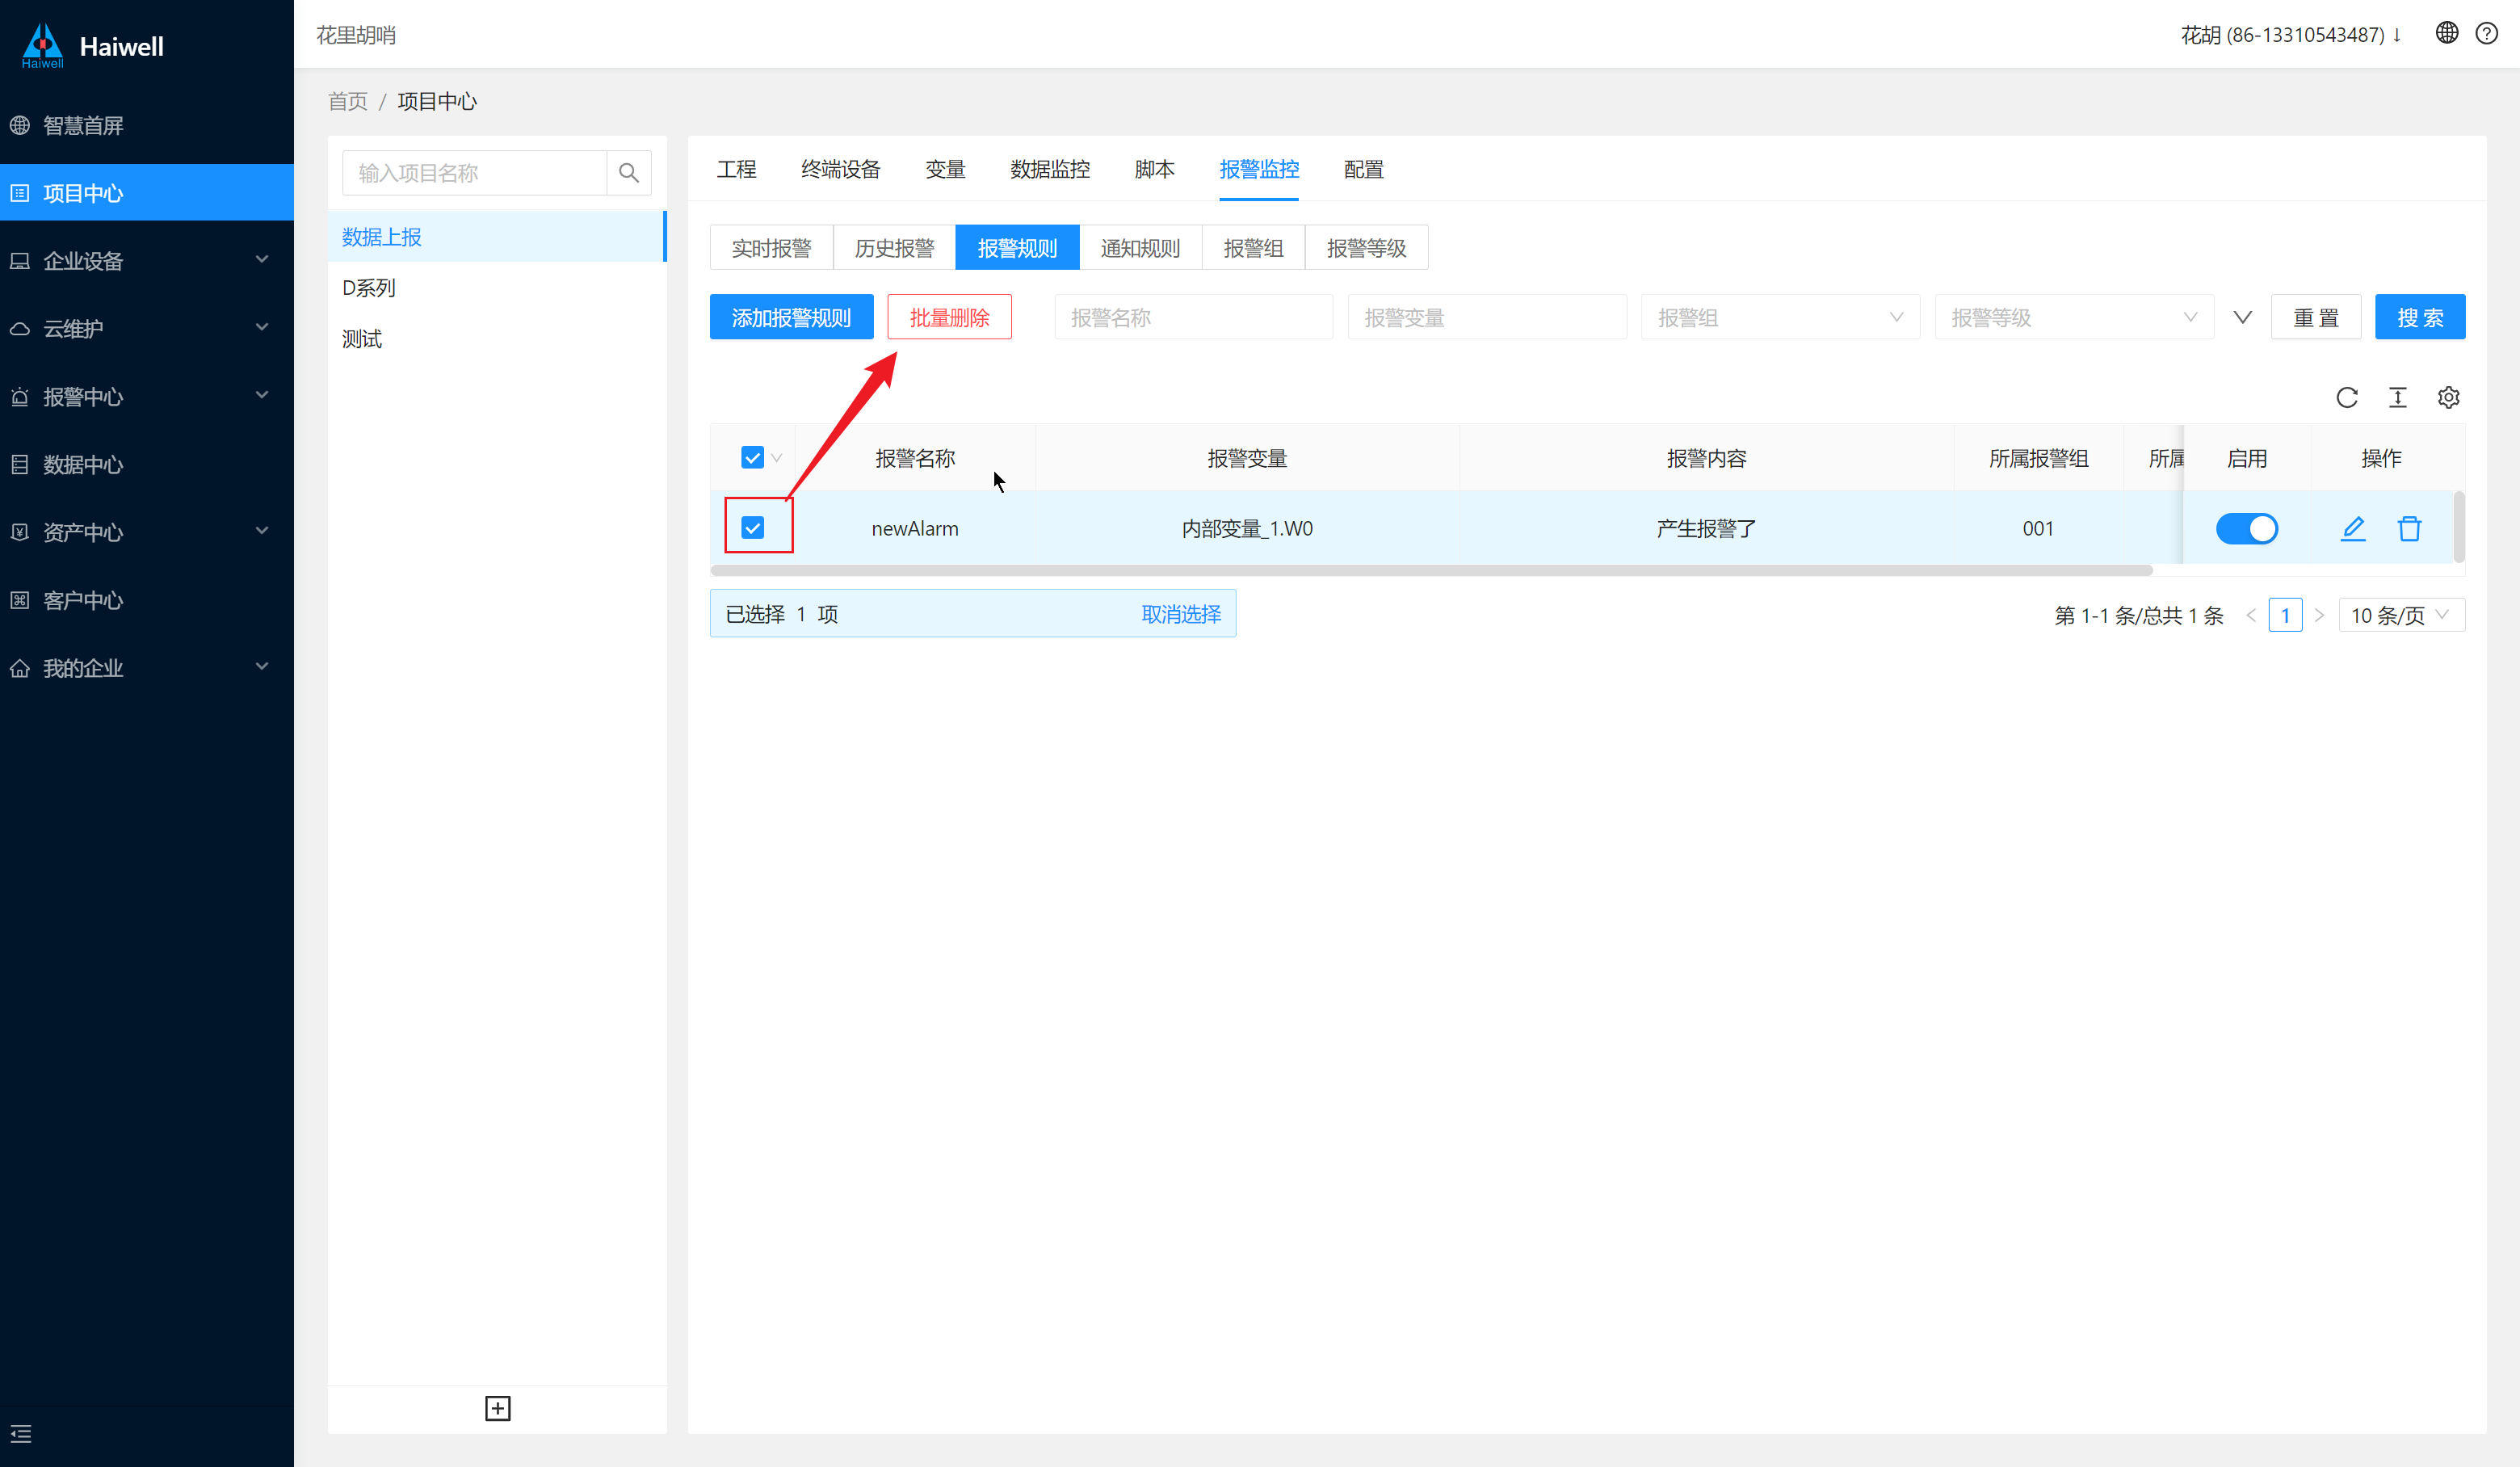Open 智慧首屏 from the sidebar
2520x1467 pixels.
147,125
